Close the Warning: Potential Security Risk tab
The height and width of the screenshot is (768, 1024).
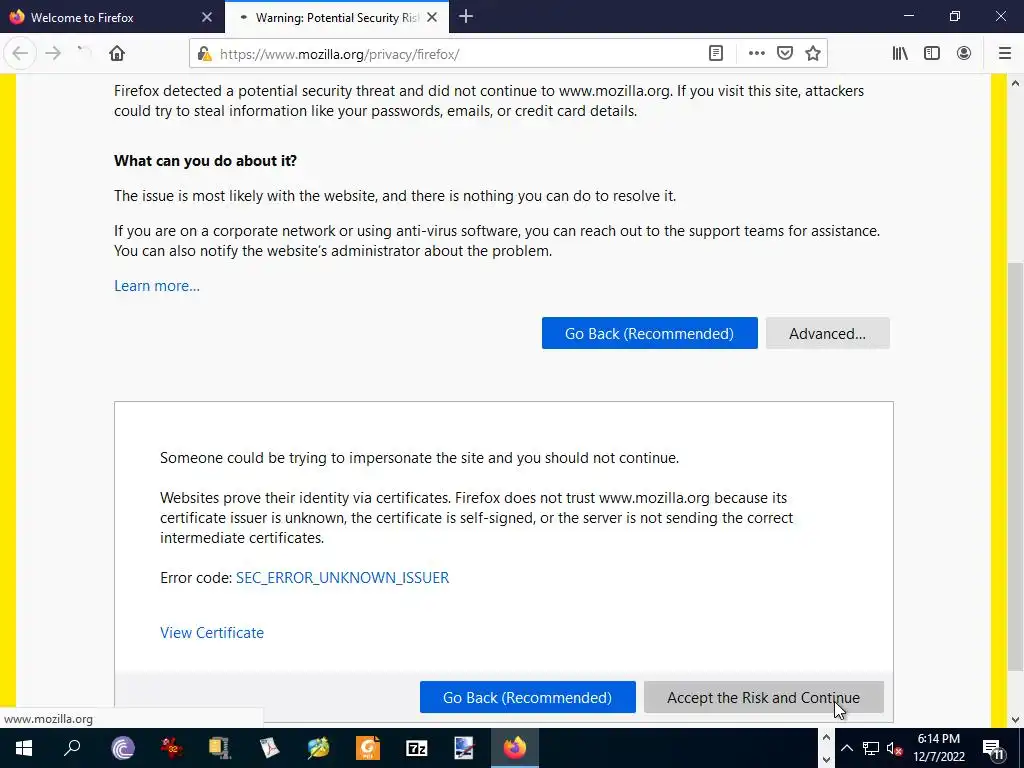click(x=432, y=17)
